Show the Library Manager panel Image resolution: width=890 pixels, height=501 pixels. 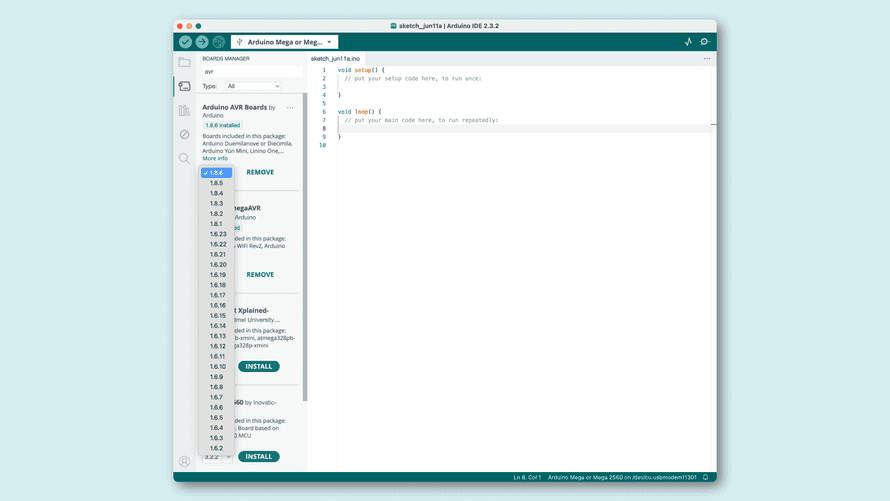tap(184, 111)
